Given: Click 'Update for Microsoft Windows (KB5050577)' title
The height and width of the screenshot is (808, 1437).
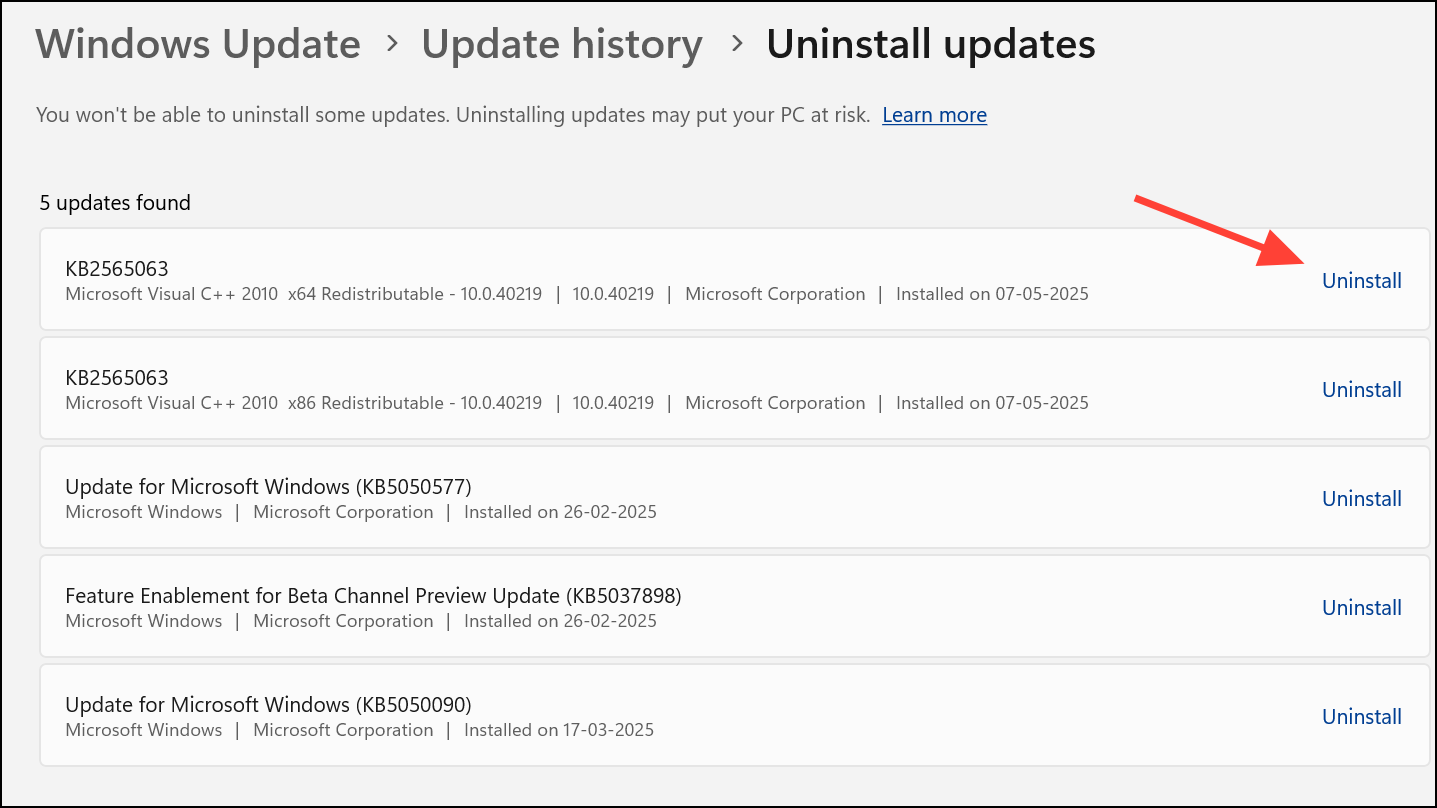Looking at the screenshot, I should (x=268, y=487).
